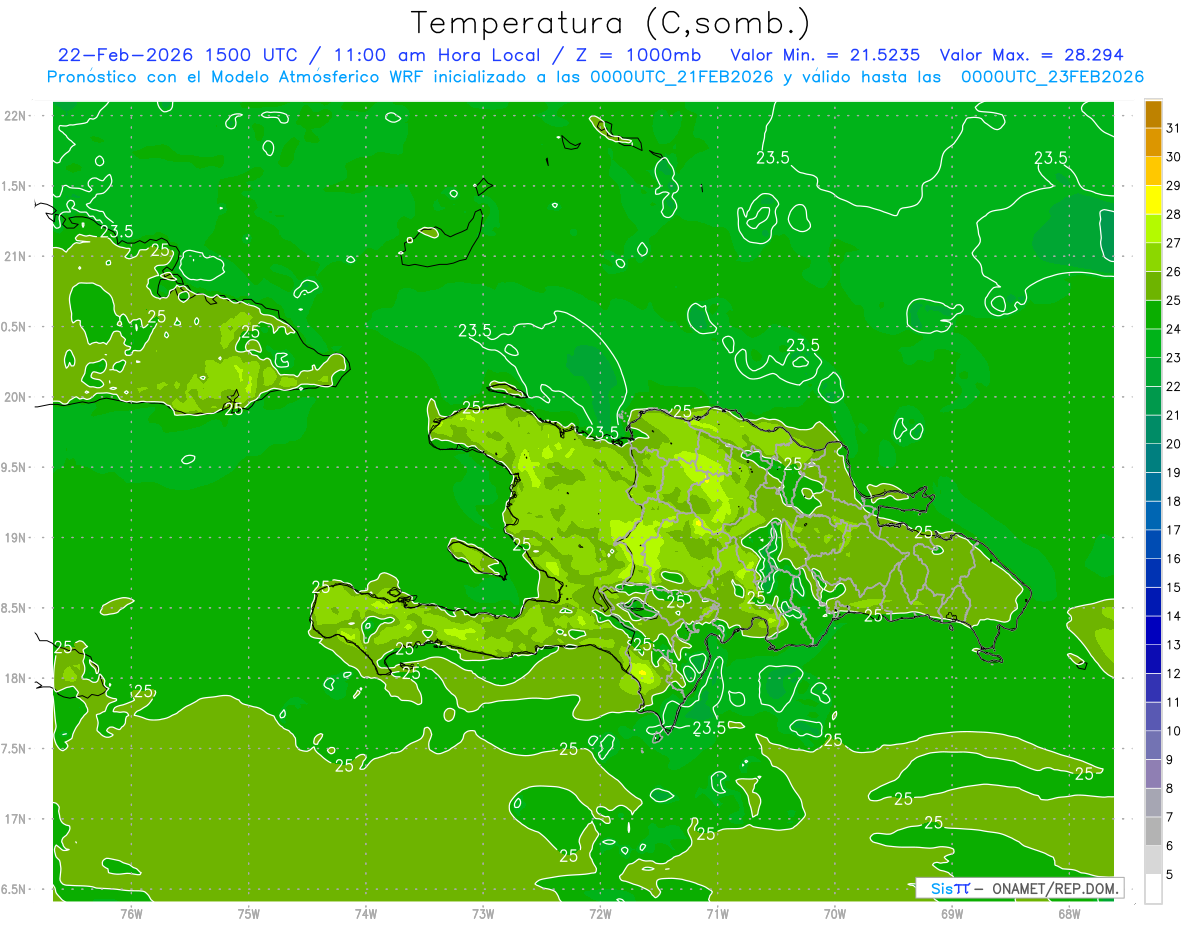This screenshot has width=1200, height=927.
Task: Click the '75W' longitude axis label
Action: pyautogui.click(x=249, y=913)
